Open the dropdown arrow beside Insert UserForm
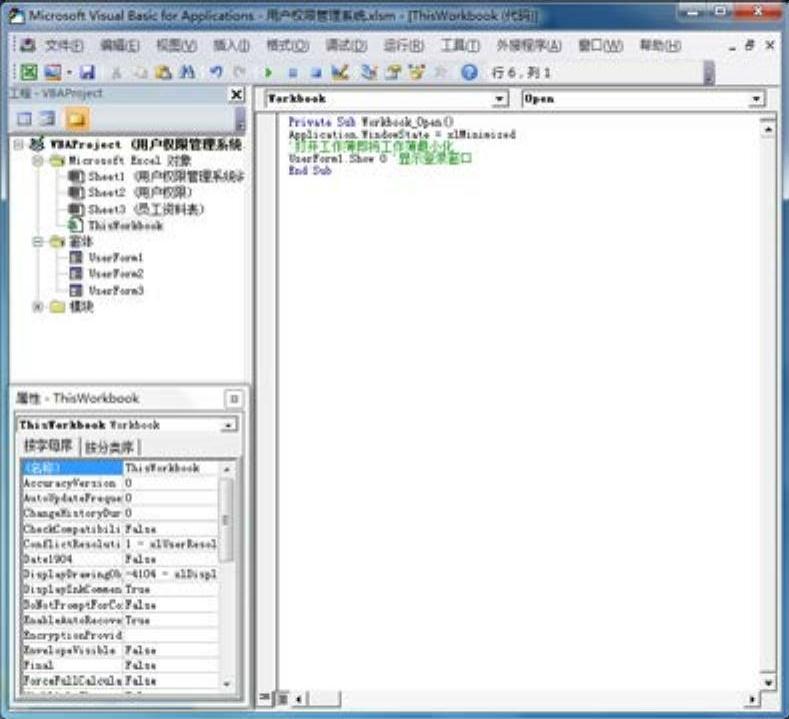This screenshot has height=719, width=789. click(69, 73)
